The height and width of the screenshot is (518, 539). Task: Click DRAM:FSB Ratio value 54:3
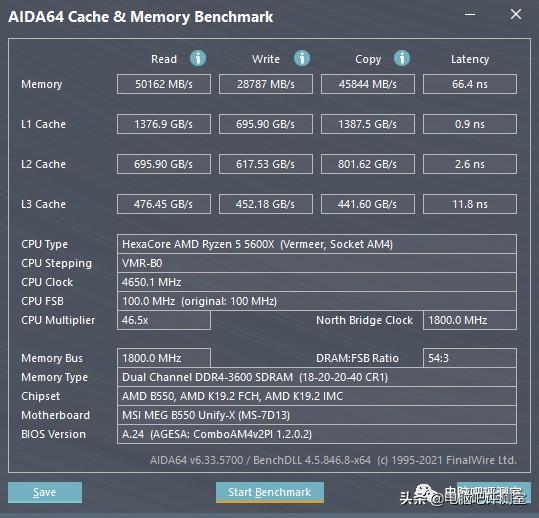coord(470,358)
